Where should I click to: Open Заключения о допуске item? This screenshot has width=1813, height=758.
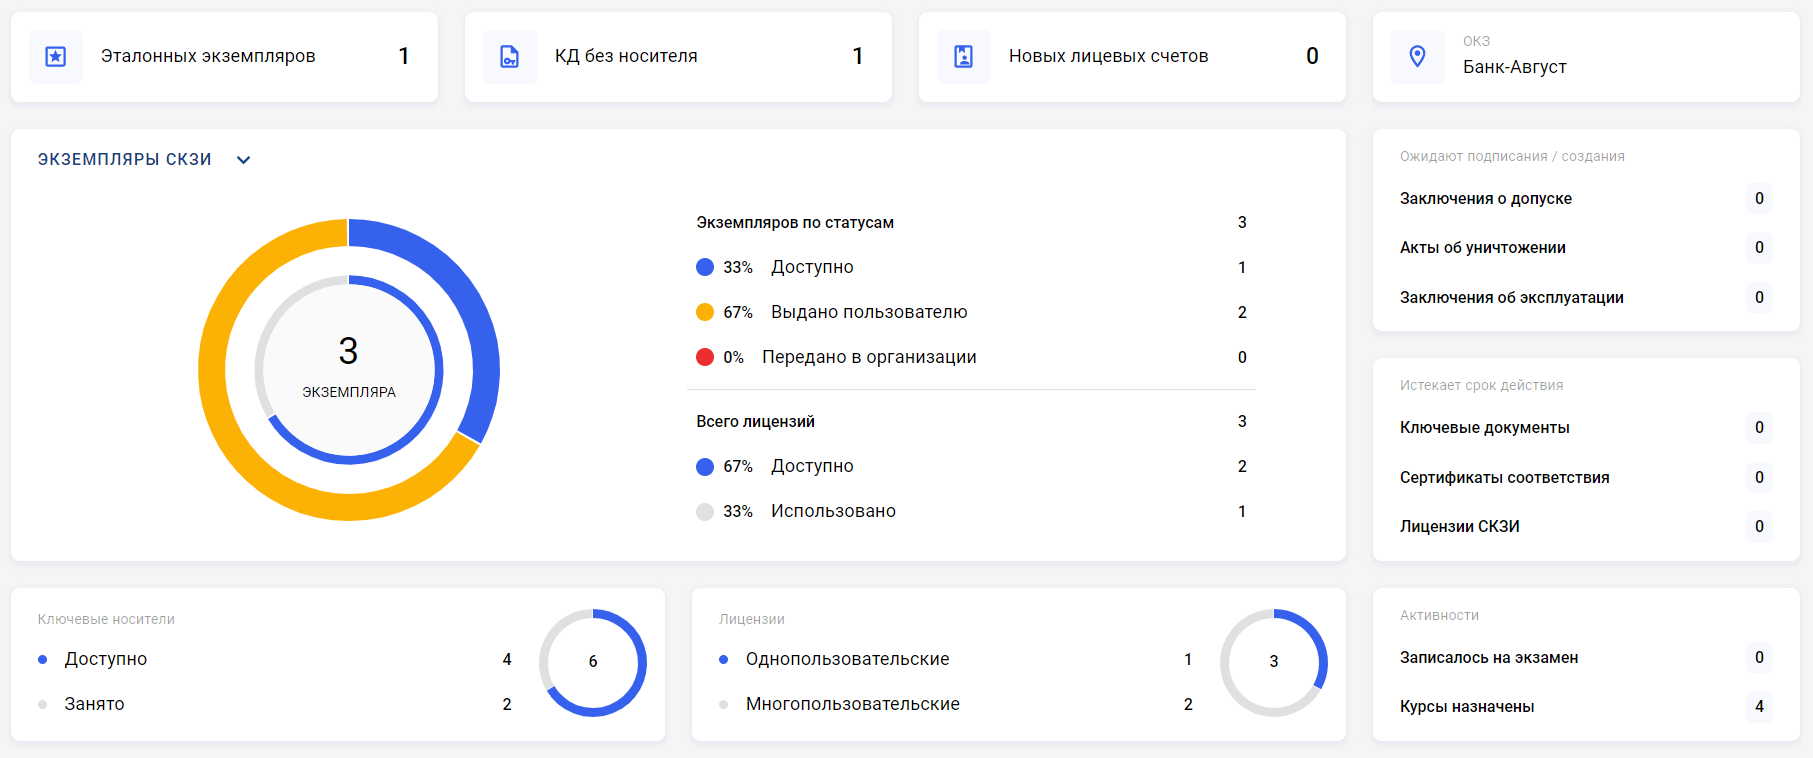click(1486, 199)
